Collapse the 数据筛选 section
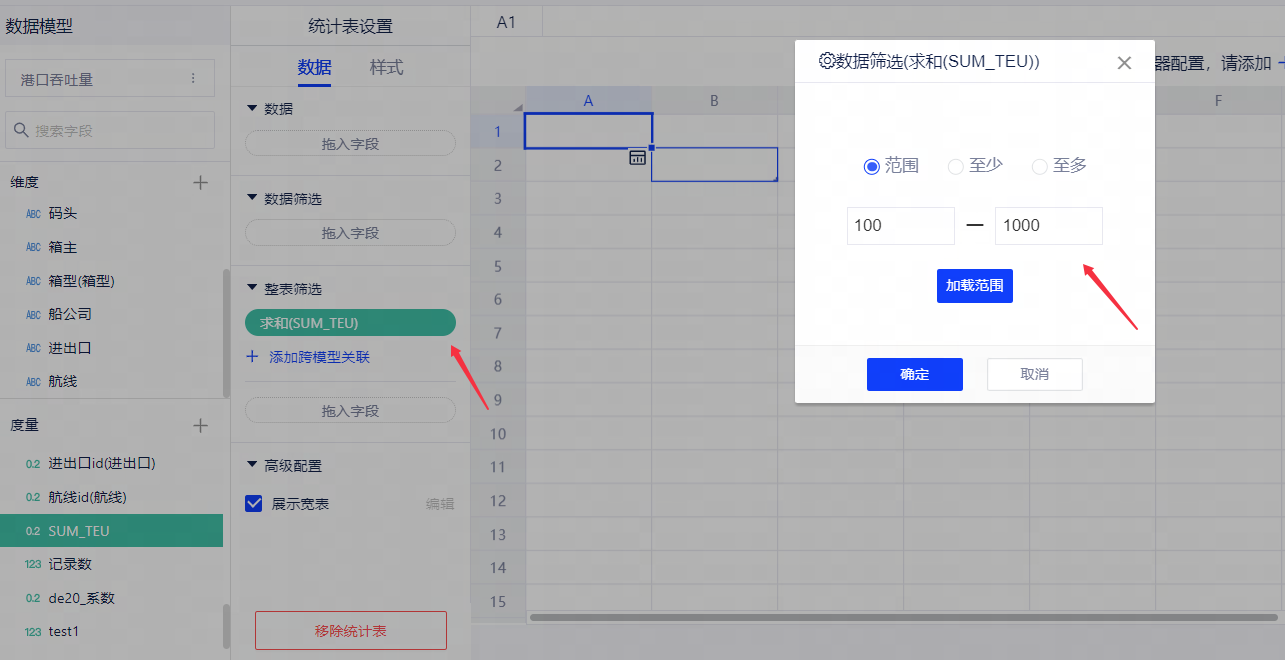The height and width of the screenshot is (660, 1285). 252,199
